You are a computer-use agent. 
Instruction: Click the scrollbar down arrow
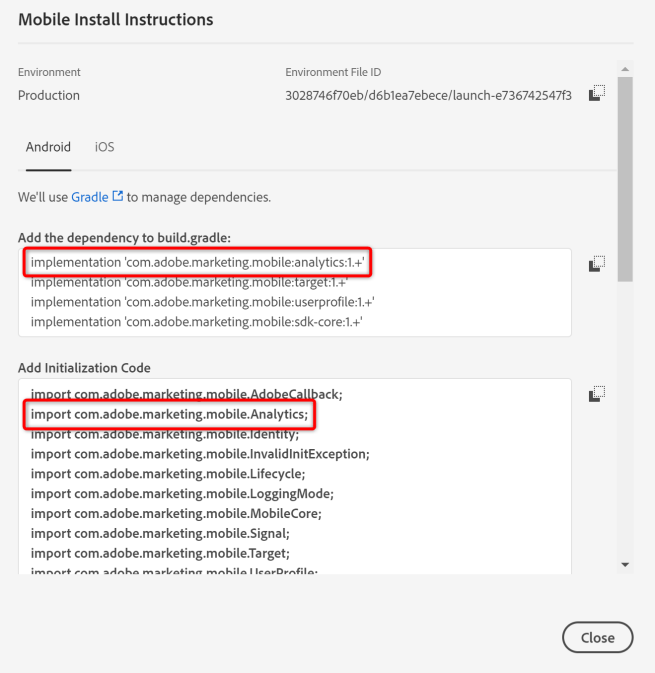[x=626, y=565]
